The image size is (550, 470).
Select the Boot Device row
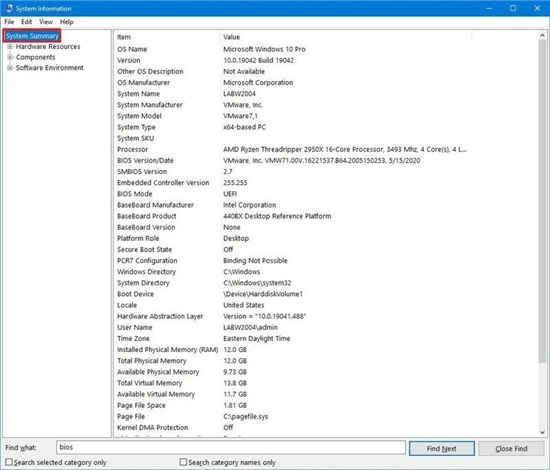(326, 294)
